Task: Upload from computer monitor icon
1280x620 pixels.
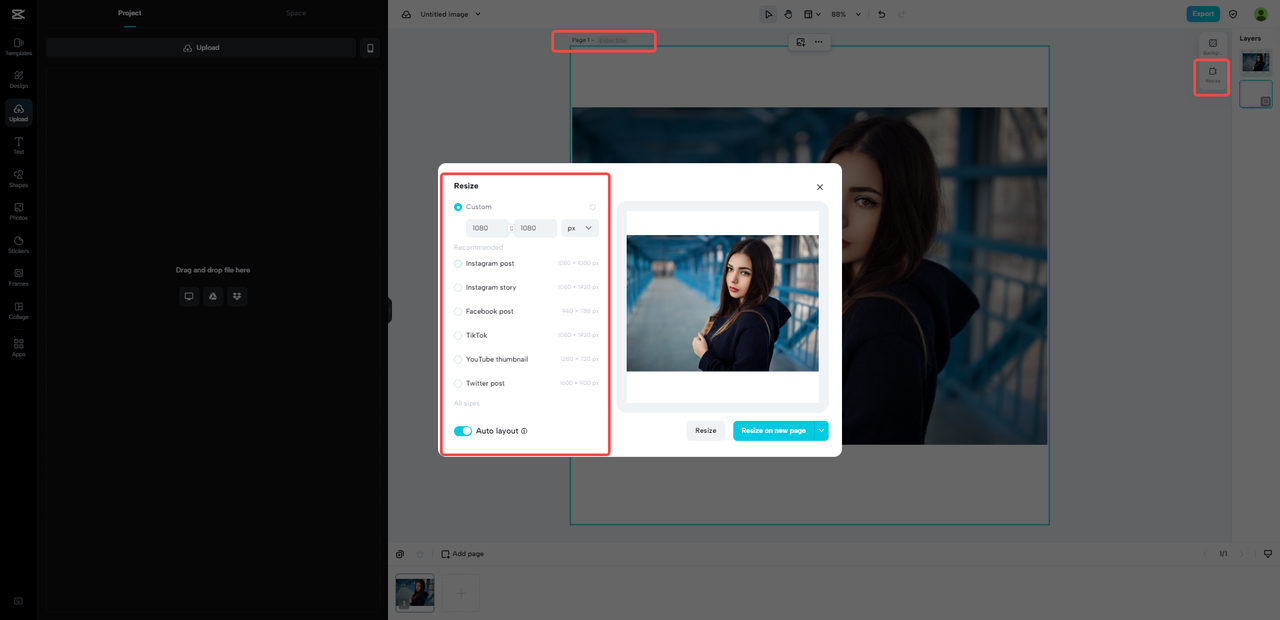Action: click(189, 296)
